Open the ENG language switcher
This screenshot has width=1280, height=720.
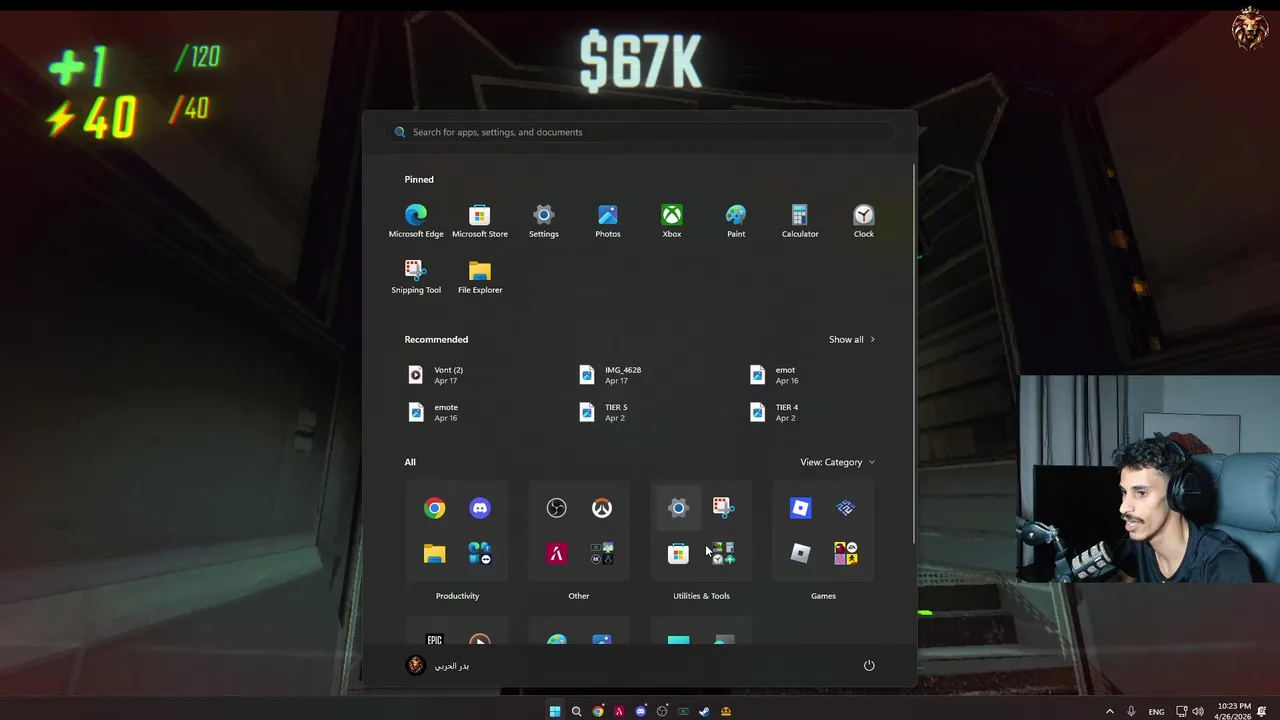1156,712
